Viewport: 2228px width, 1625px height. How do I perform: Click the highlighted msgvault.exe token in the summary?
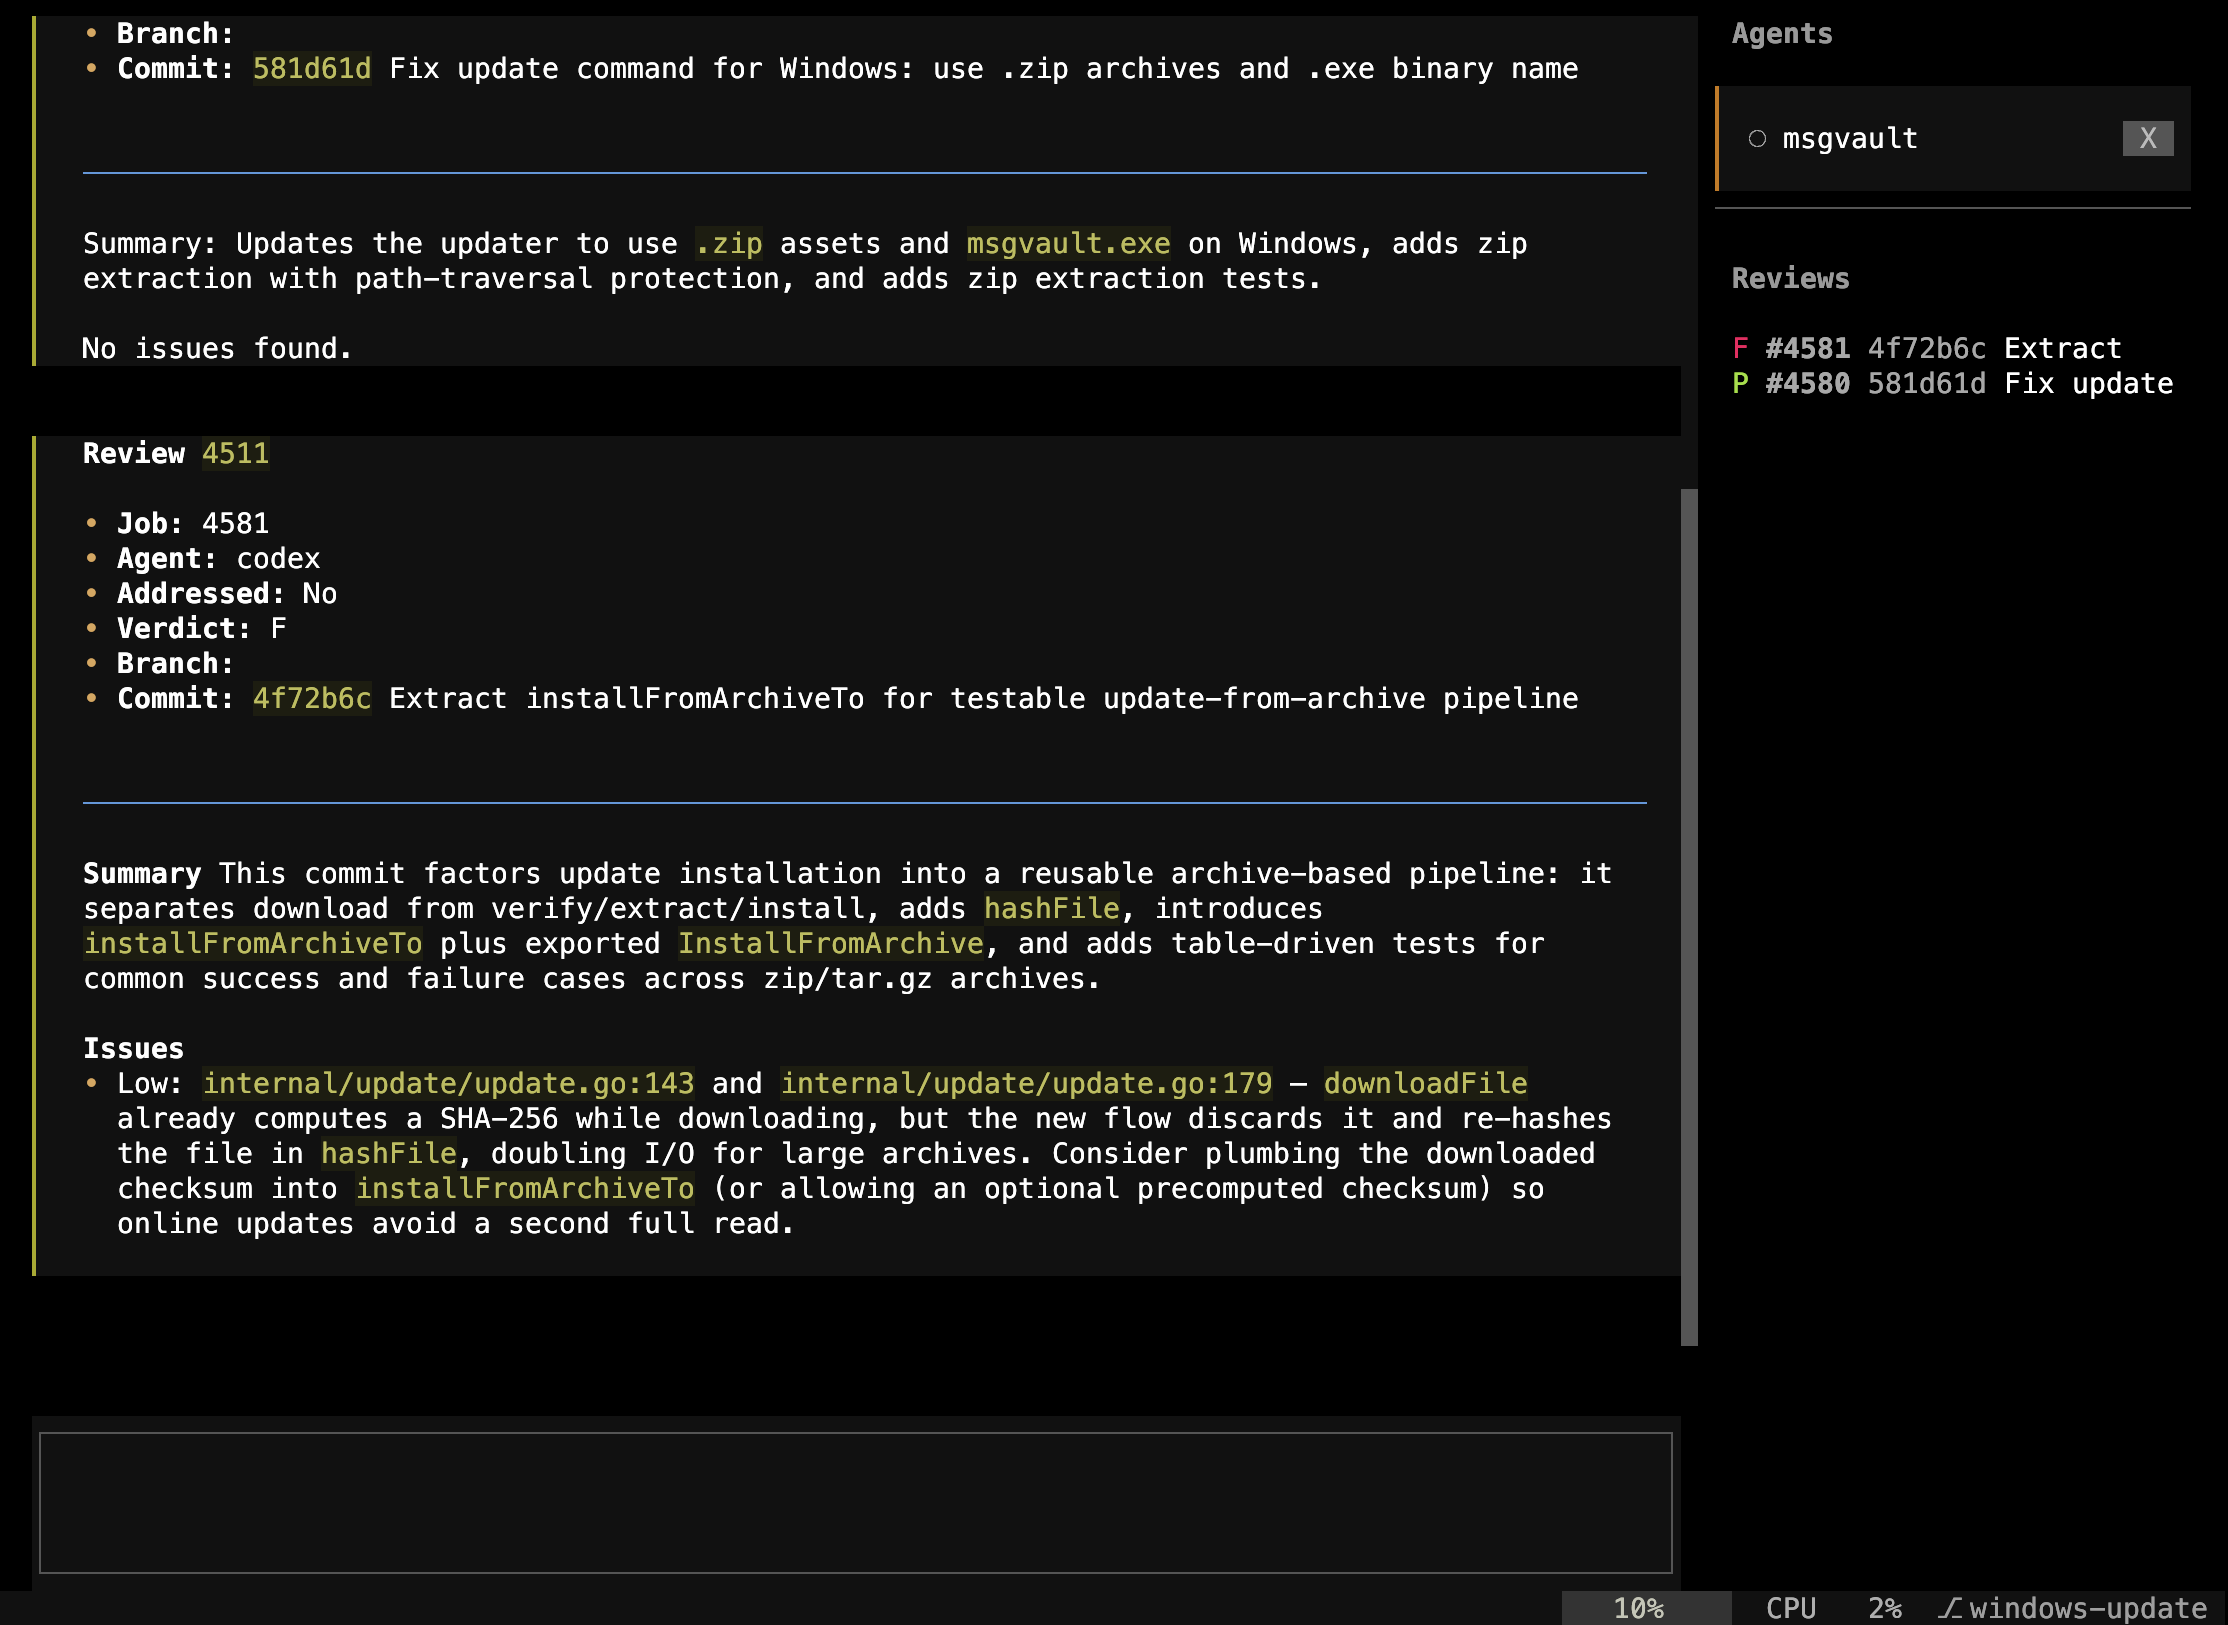pyautogui.click(x=1066, y=243)
